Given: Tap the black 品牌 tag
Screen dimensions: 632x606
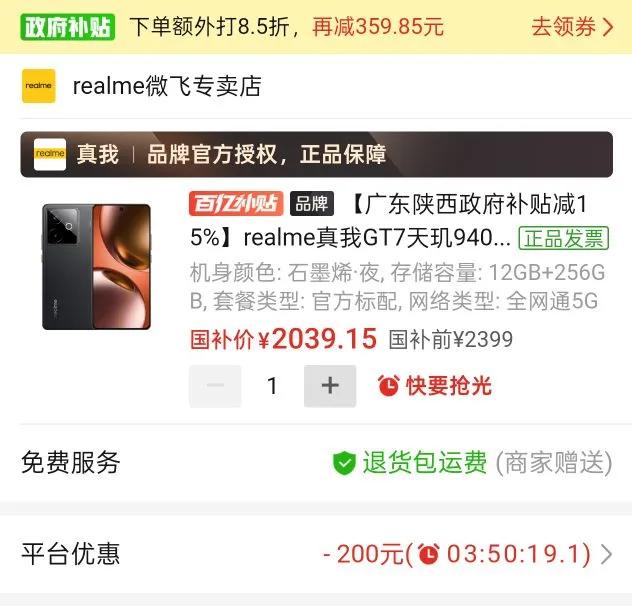Looking at the screenshot, I should (312, 204).
